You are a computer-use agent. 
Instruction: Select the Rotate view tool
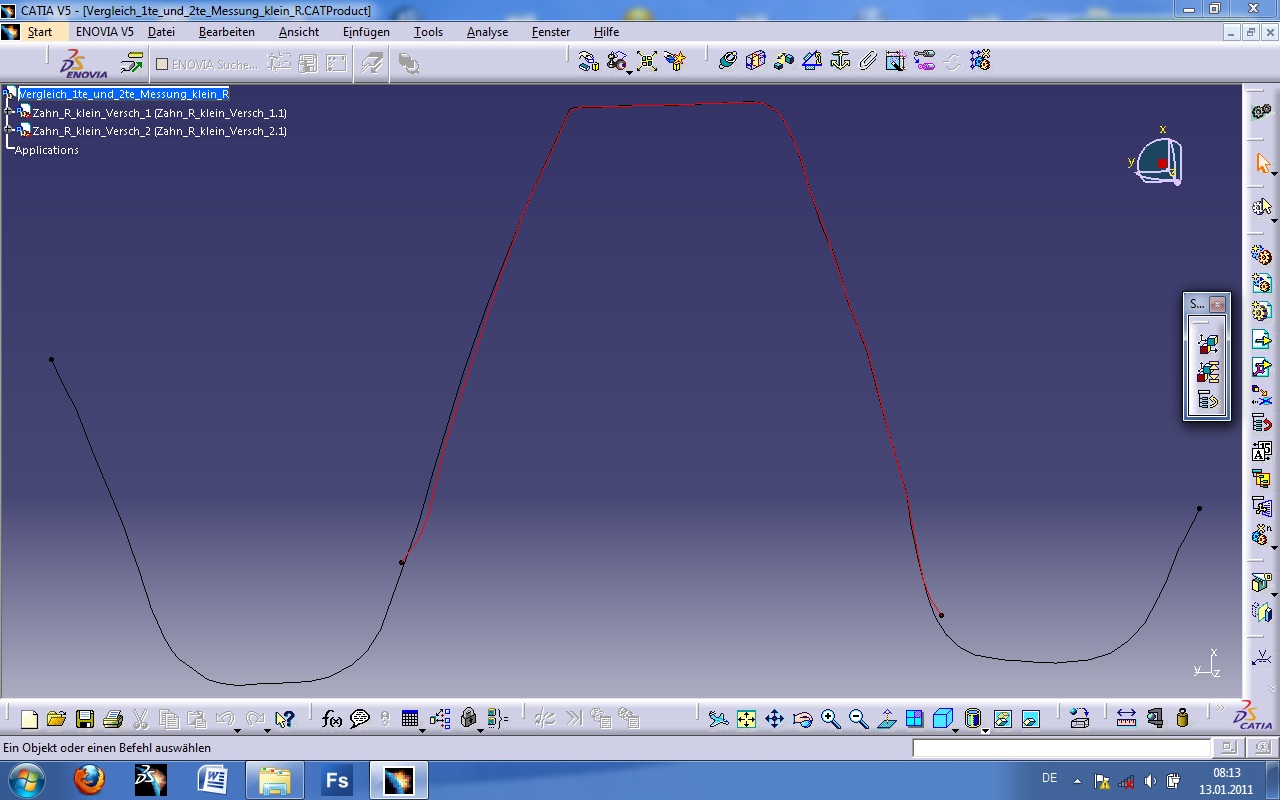802,718
